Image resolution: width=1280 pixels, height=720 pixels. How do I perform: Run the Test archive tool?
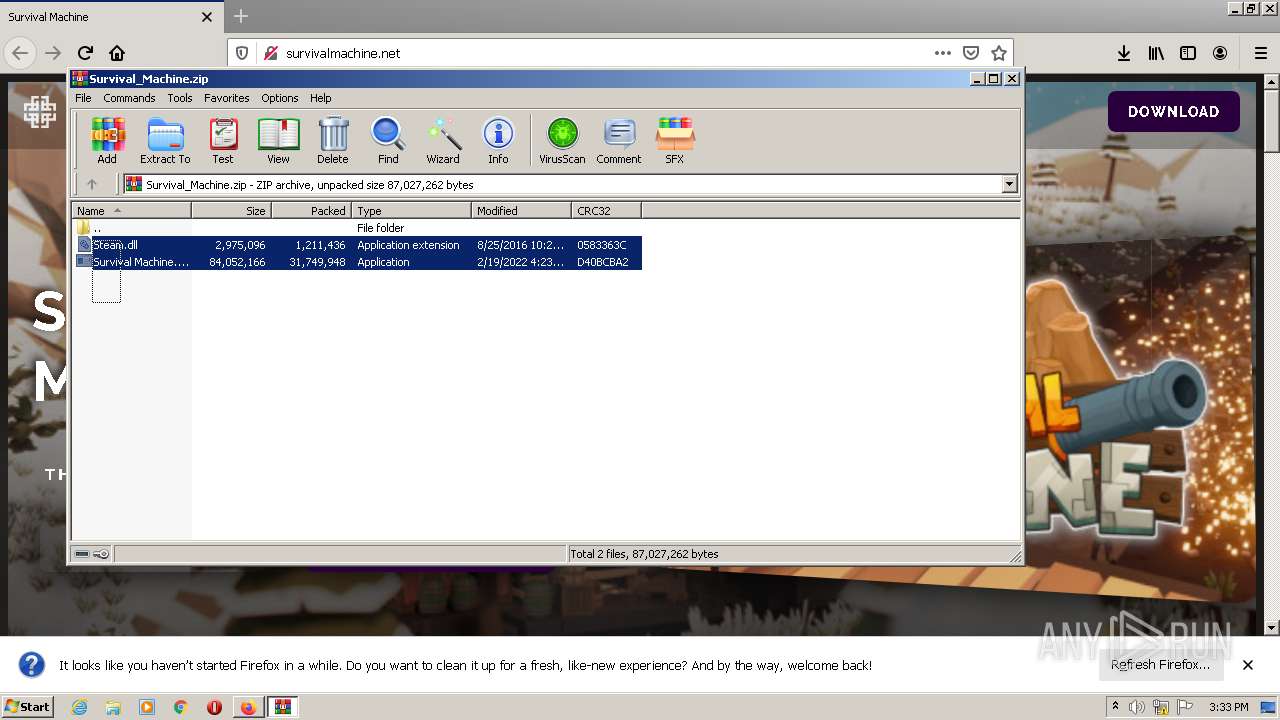222,140
